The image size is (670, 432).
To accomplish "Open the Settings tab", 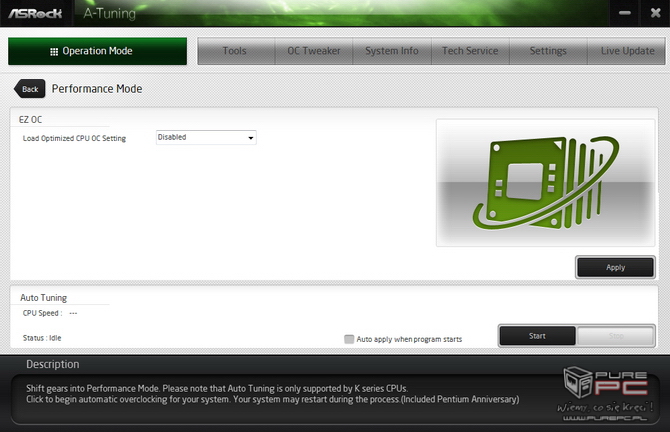I will pos(548,51).
